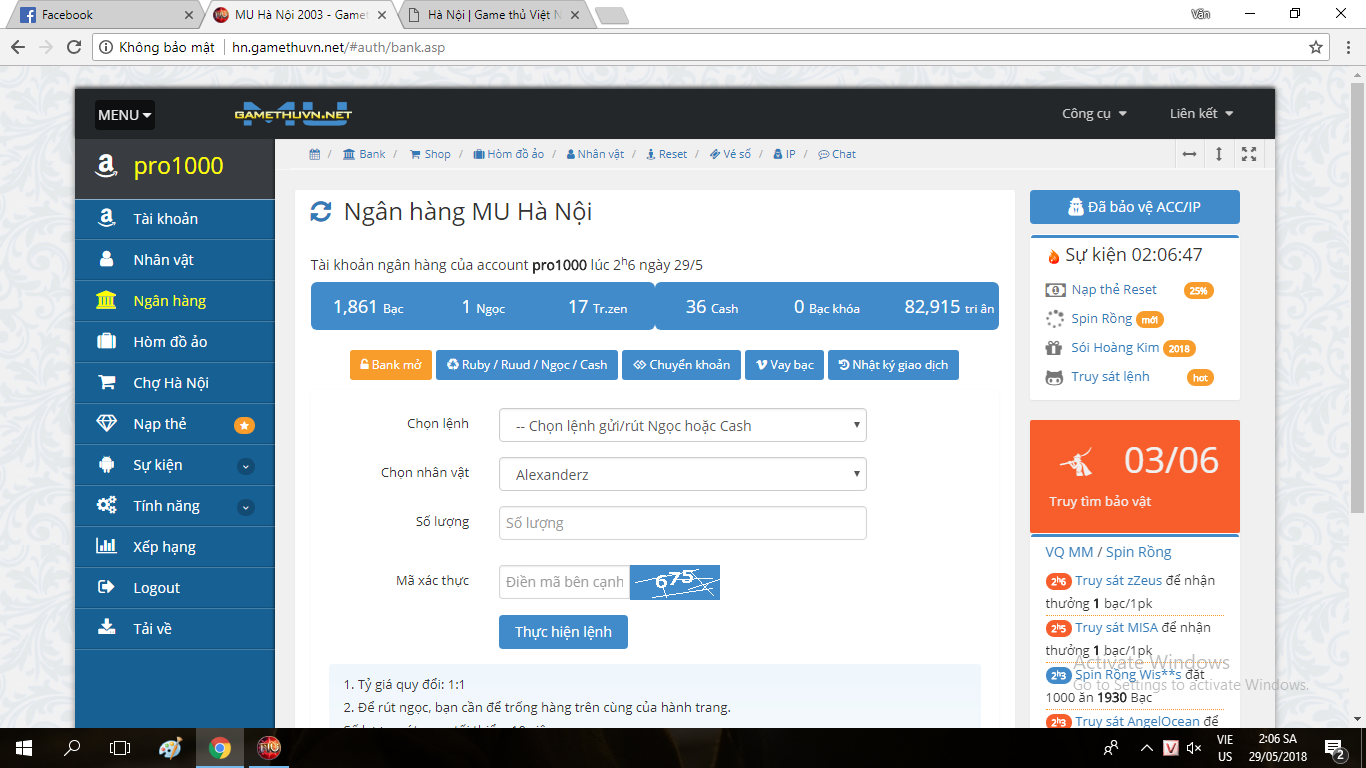Open Spin Rồng event link
The height and width of the screenshot is (768, 1366).
pos(1102,319)
